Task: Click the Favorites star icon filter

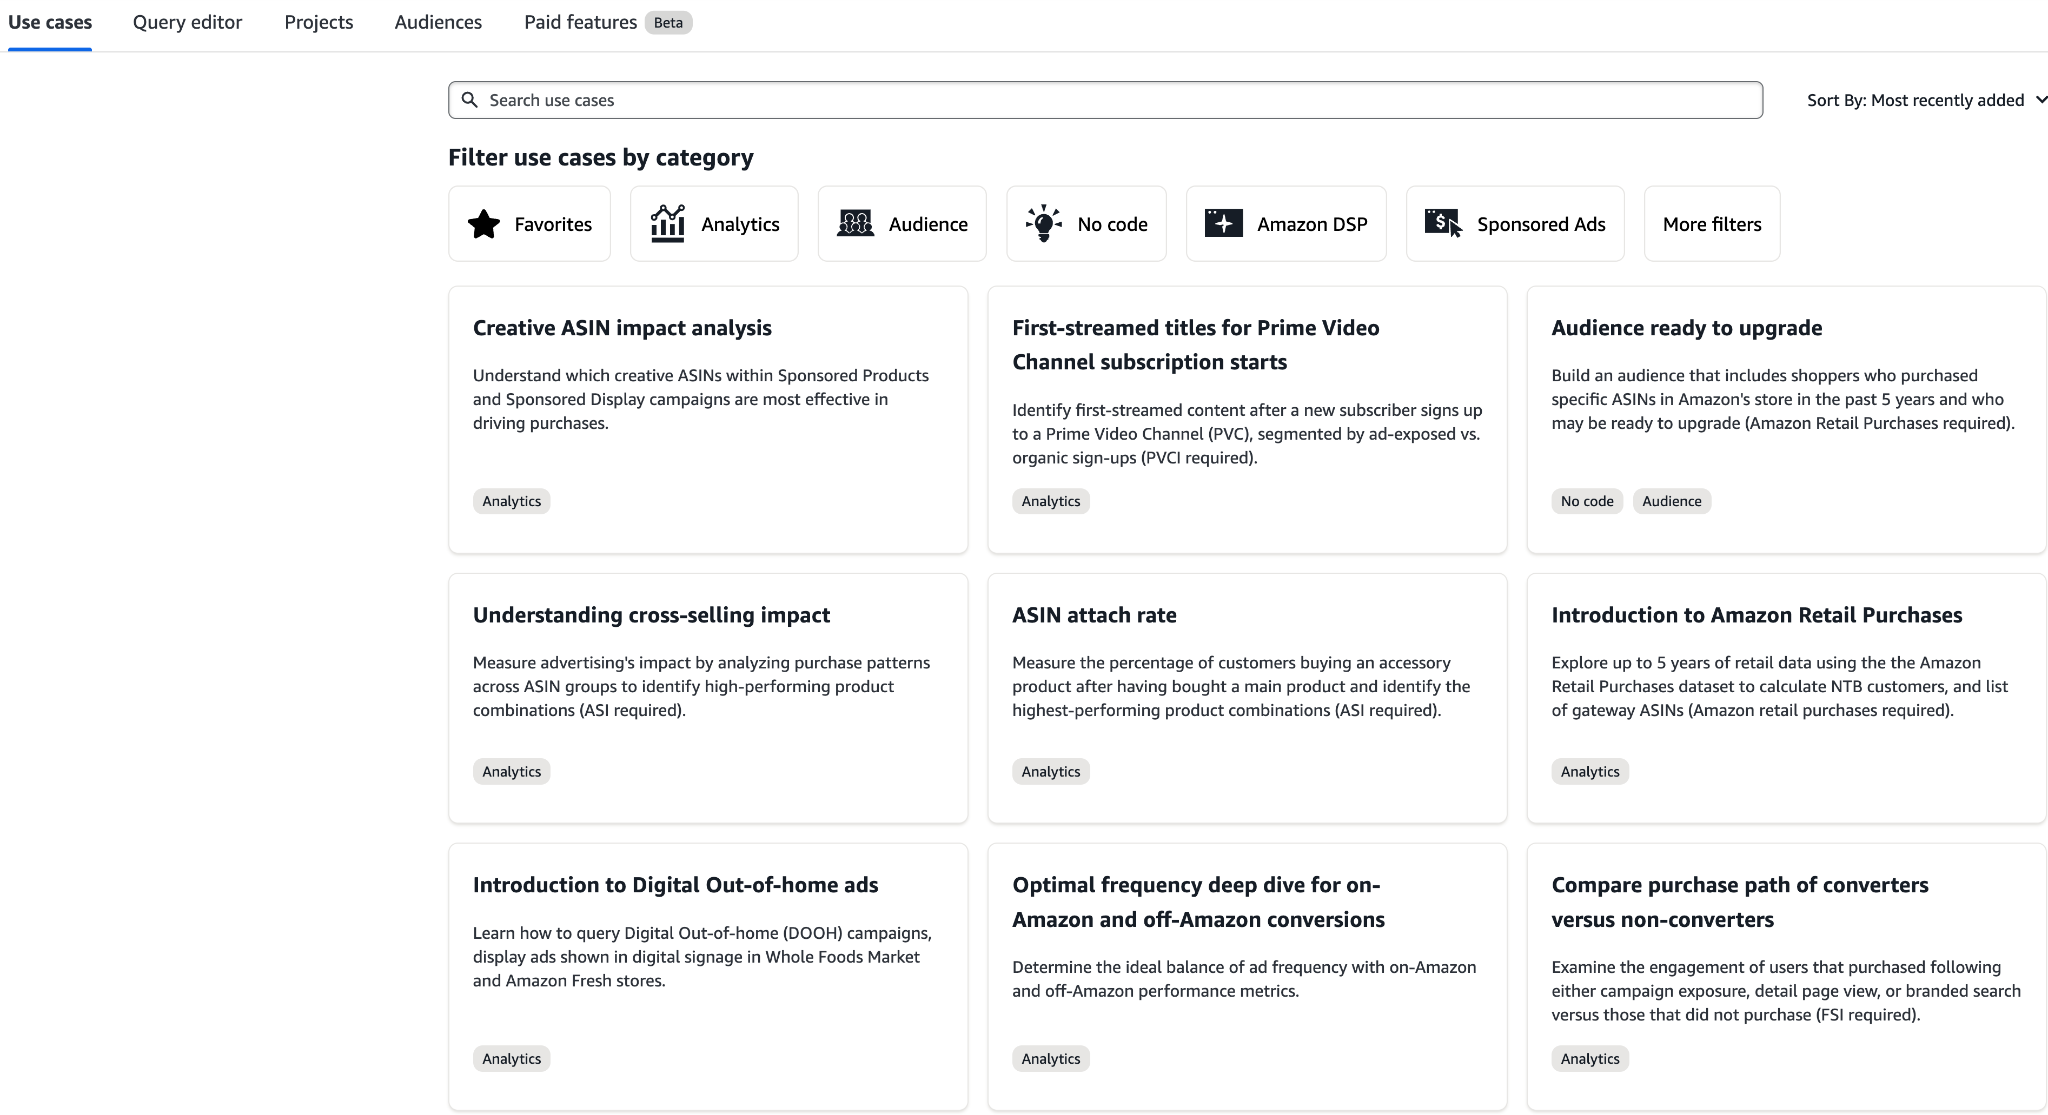Action: pos(484,224)
